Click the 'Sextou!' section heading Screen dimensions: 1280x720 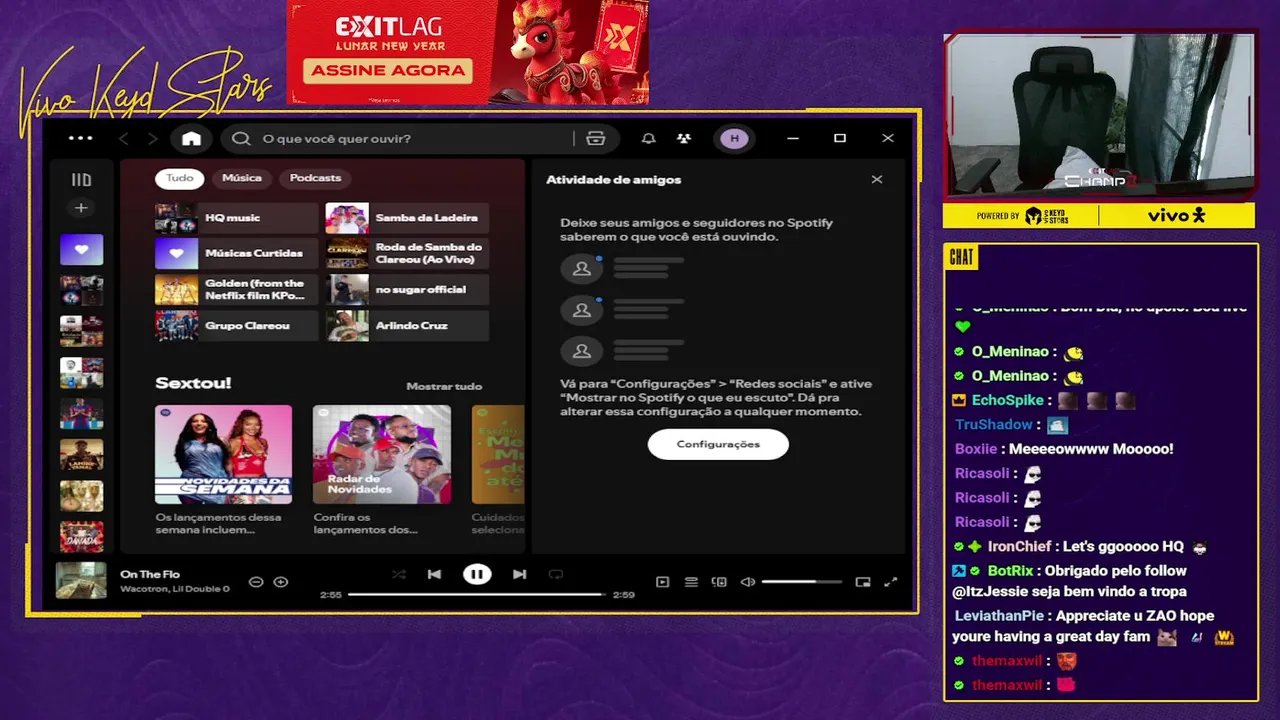[193, 383]
